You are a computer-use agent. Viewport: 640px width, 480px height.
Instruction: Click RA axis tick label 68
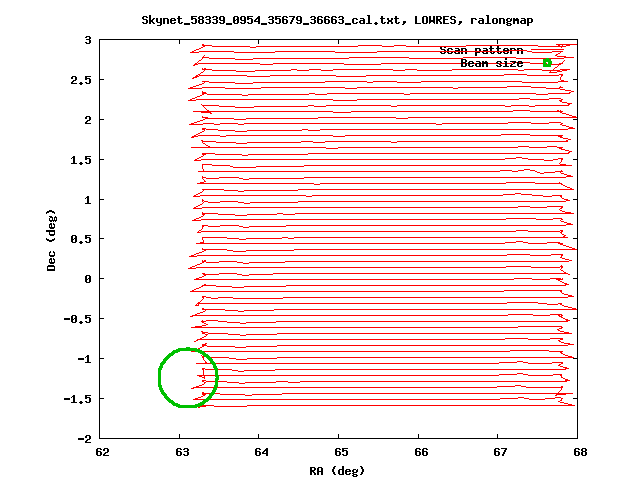(580, 452)
